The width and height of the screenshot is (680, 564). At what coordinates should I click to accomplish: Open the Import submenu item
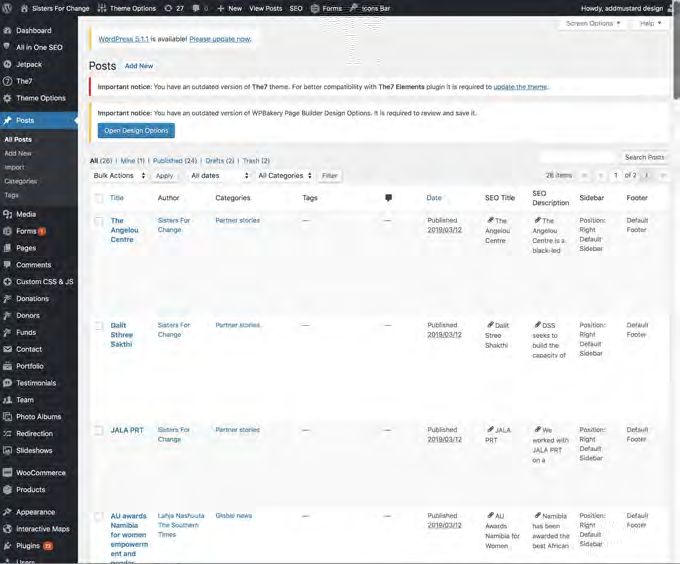(14, 167)
